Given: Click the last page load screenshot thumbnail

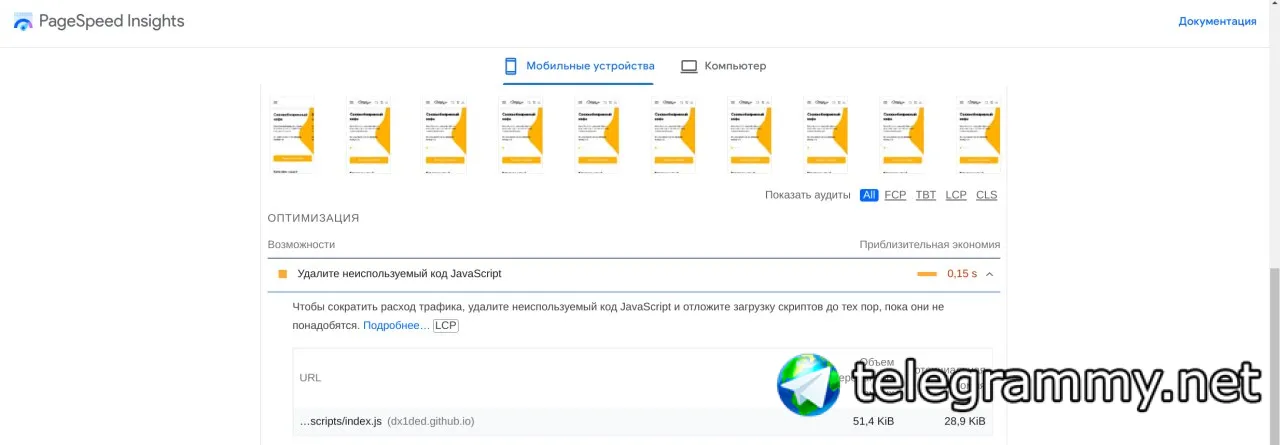Looking at the screenshot, I should click(x=978, y=136).
